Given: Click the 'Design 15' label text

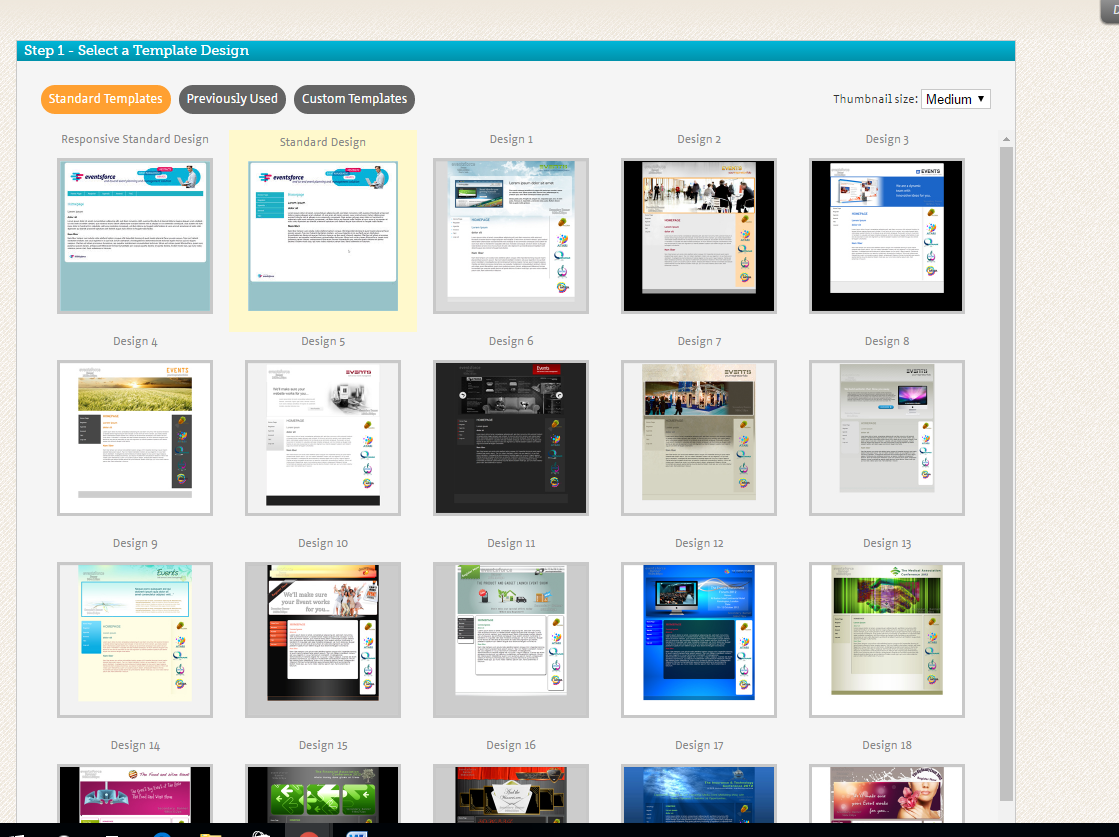Looking at the screenshot, I should tap(323, 746).
